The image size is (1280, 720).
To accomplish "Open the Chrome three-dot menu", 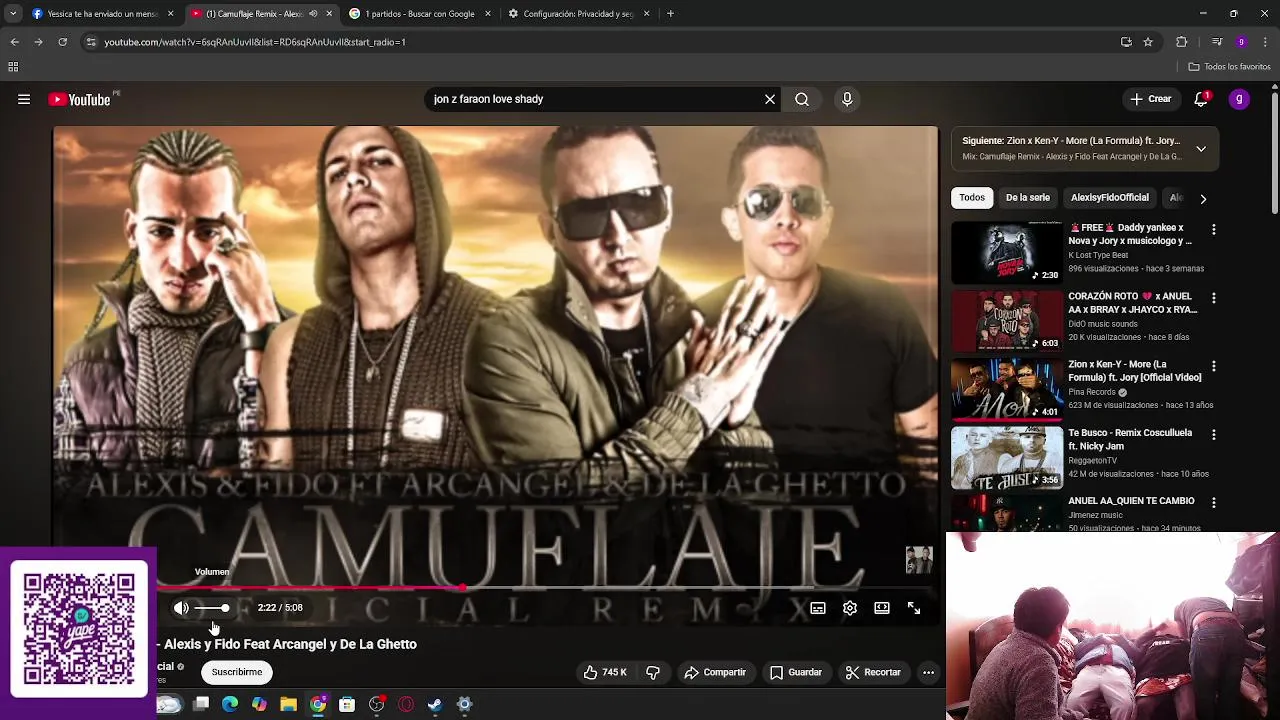I will 1266,42.
